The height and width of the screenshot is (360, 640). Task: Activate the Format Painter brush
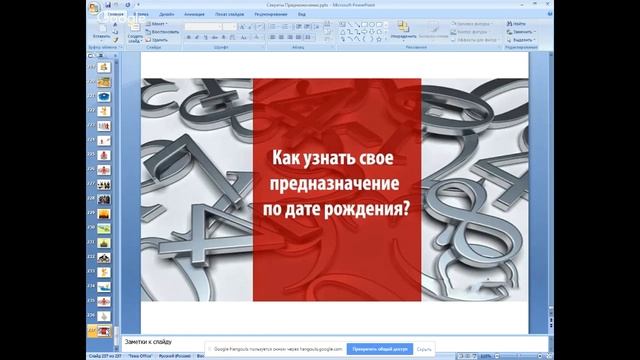pos(115,40)
